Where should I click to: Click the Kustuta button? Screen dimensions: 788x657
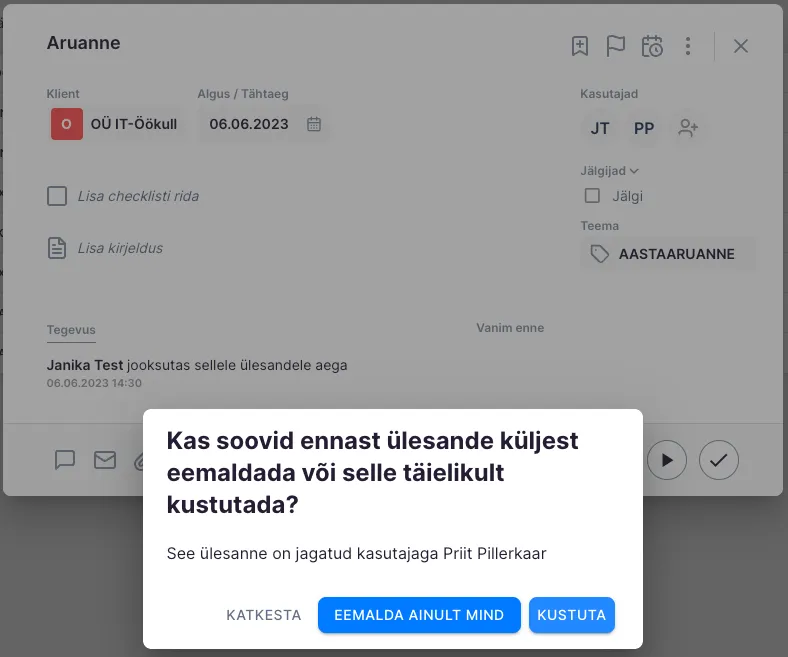click(x=571, y=615)
